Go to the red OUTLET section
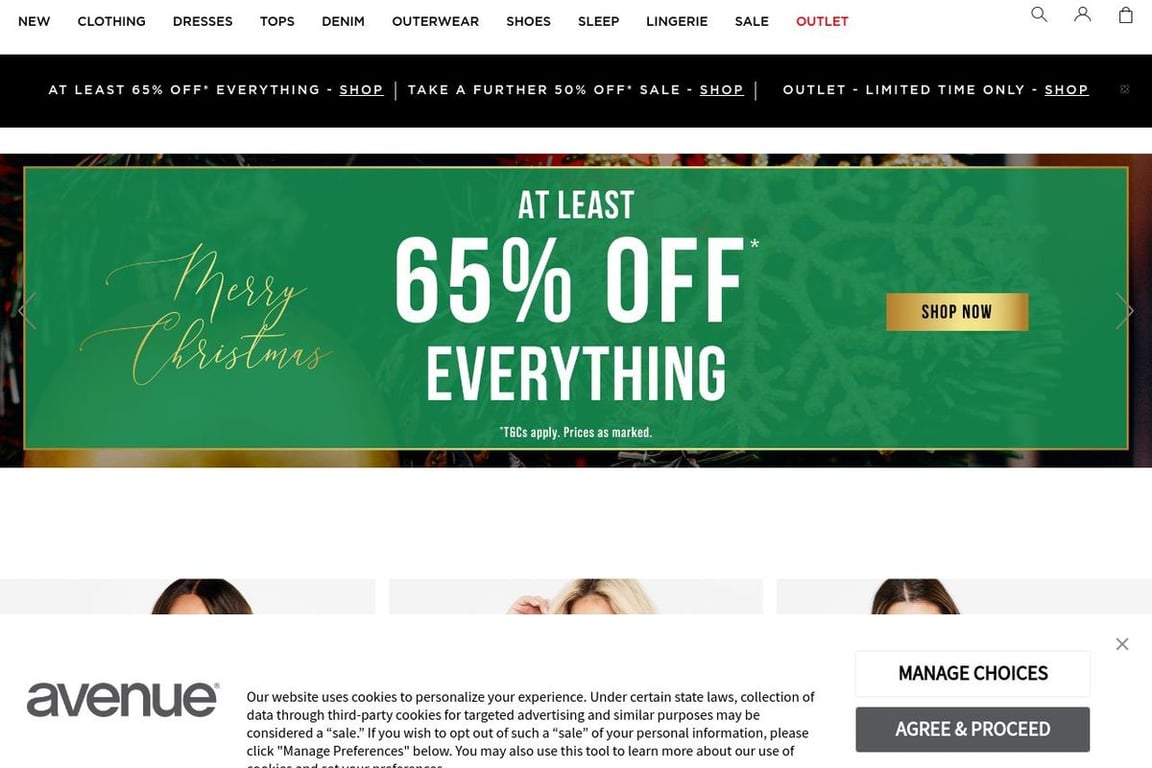Screen dimensions: 1152x768 click(x=822, y=21)
